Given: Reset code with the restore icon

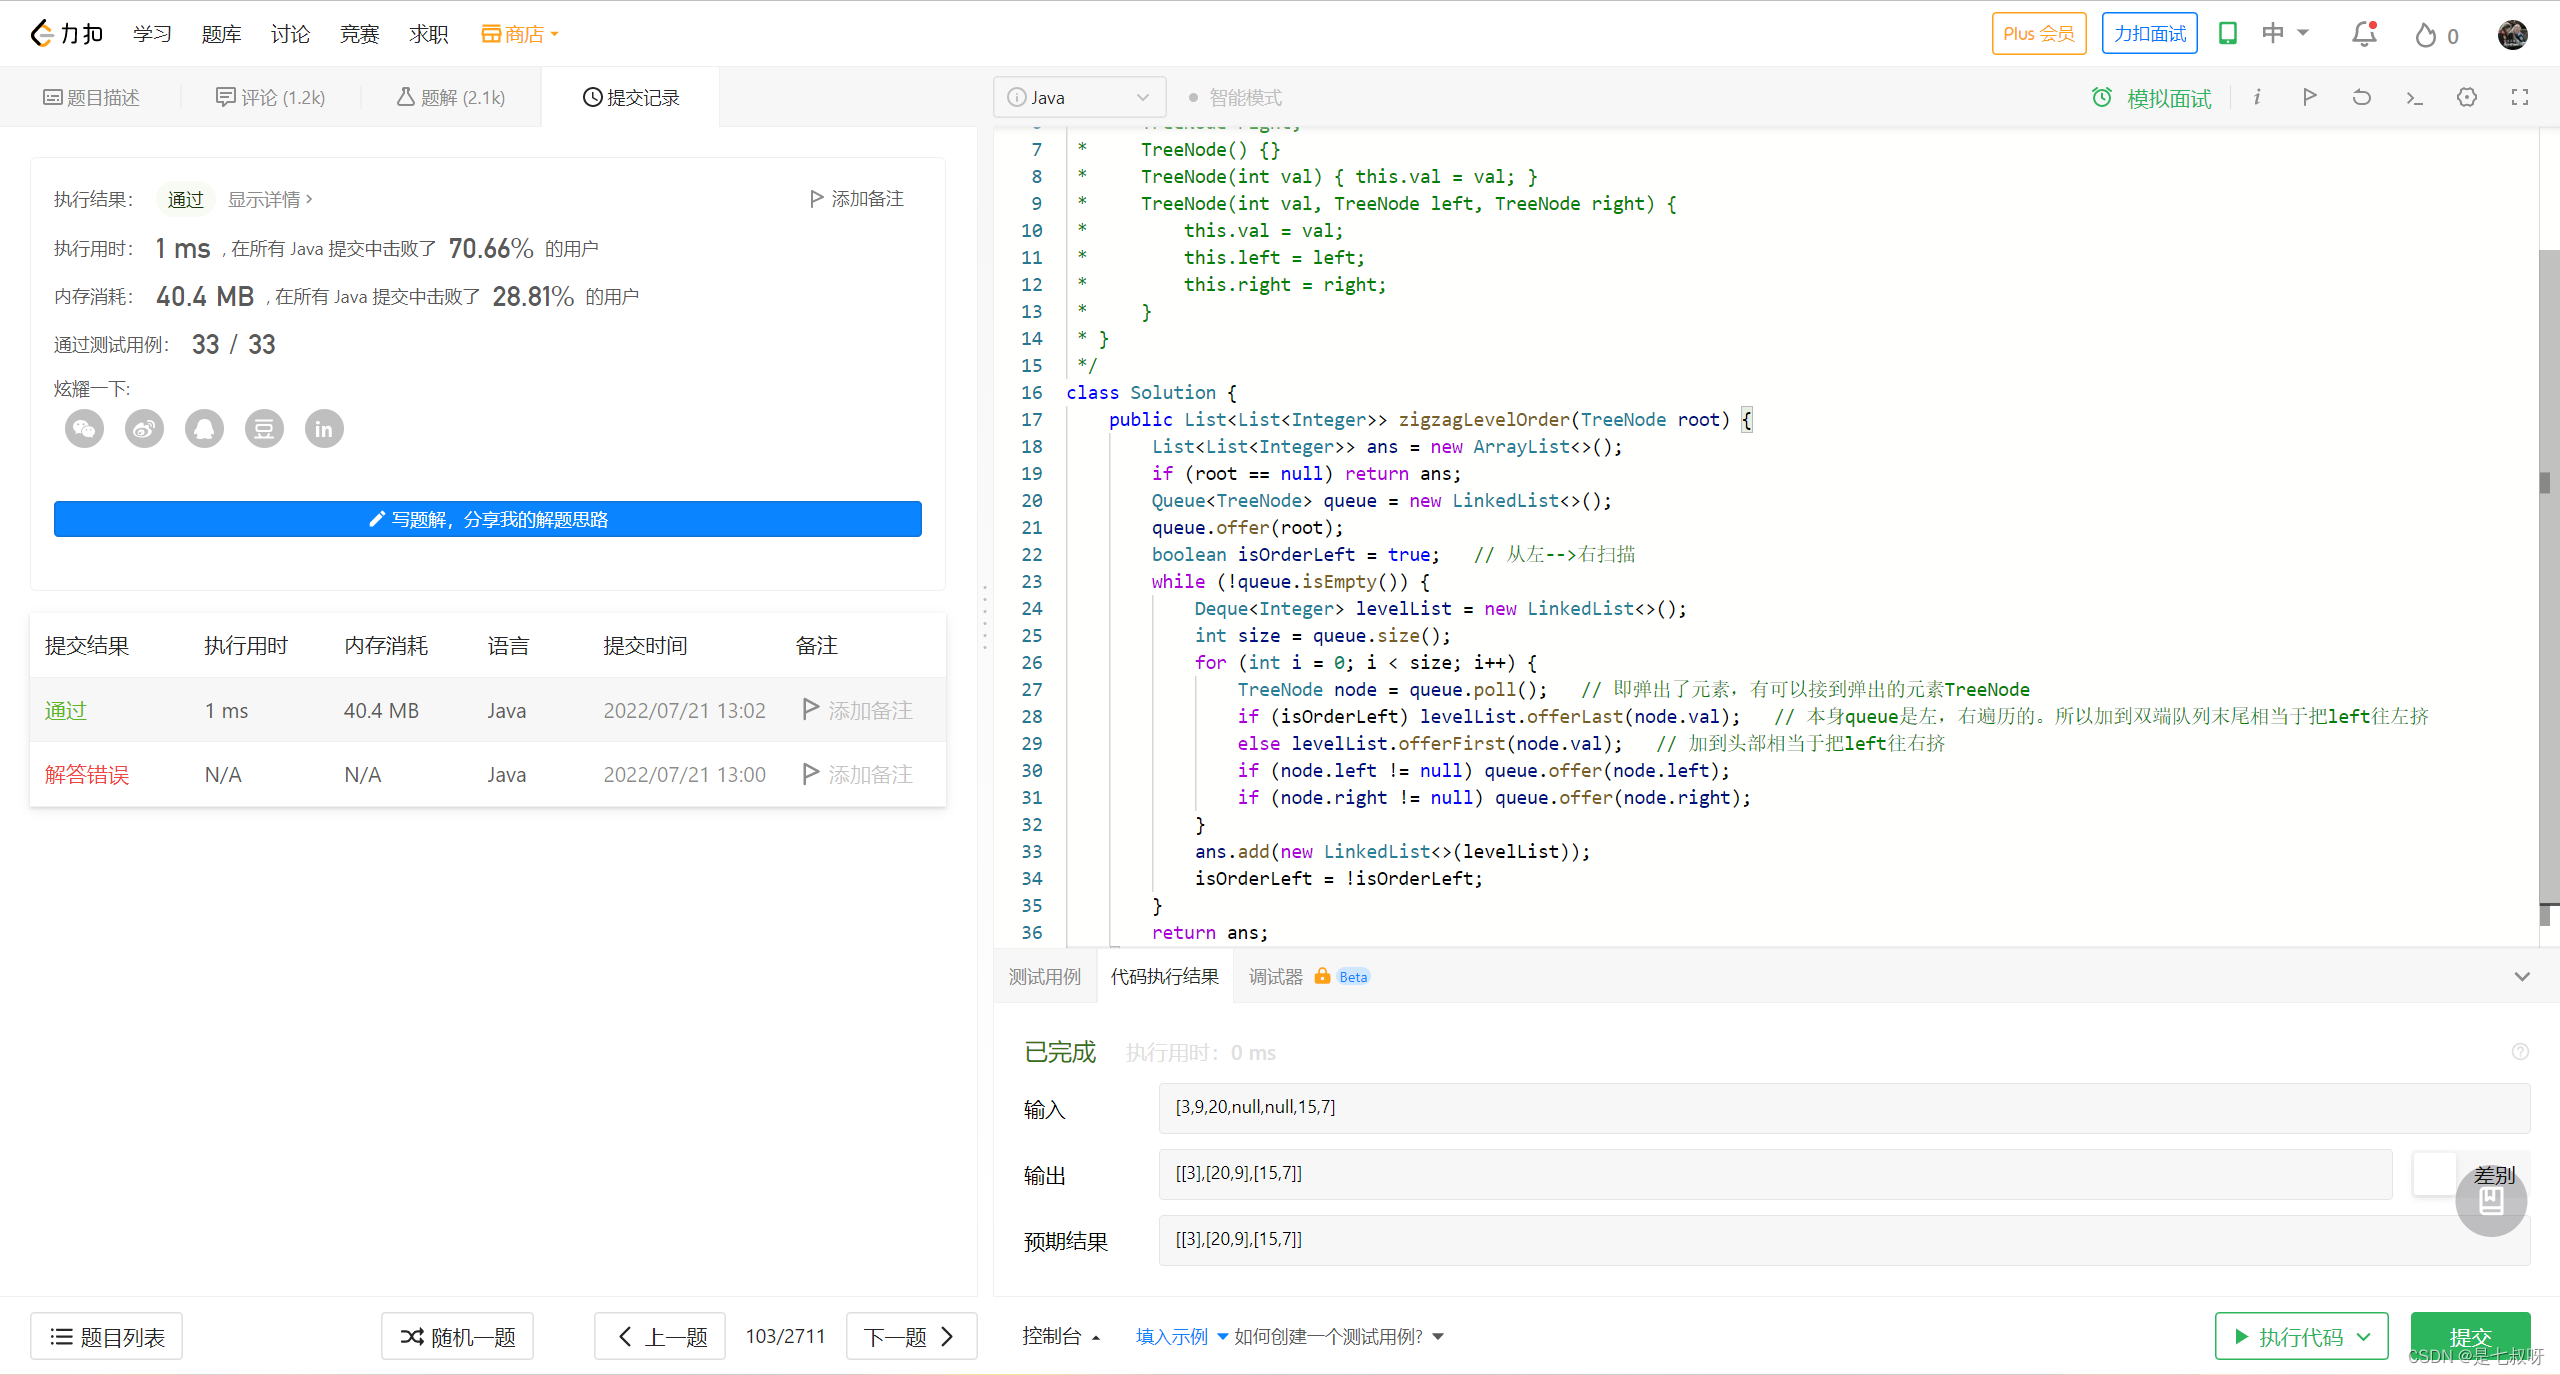Looking at the screenshot, I should click(2362, 97).
